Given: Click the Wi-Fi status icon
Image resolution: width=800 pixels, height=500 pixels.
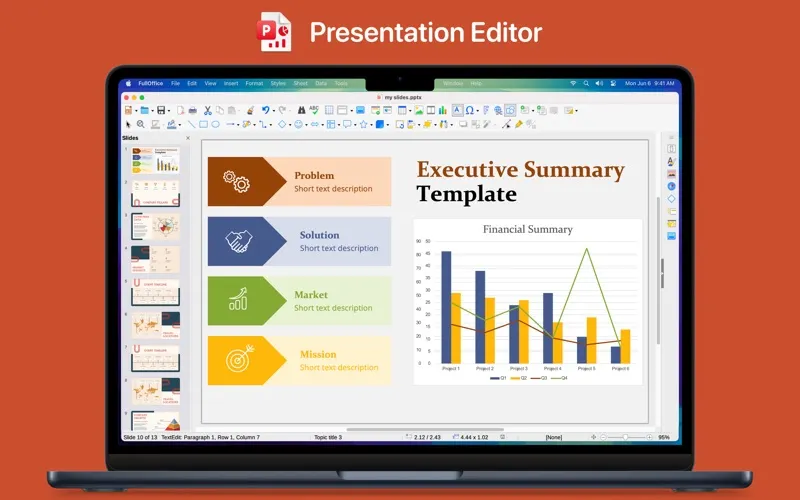Looking at the screenshot, I should click(x=573, y=83).
